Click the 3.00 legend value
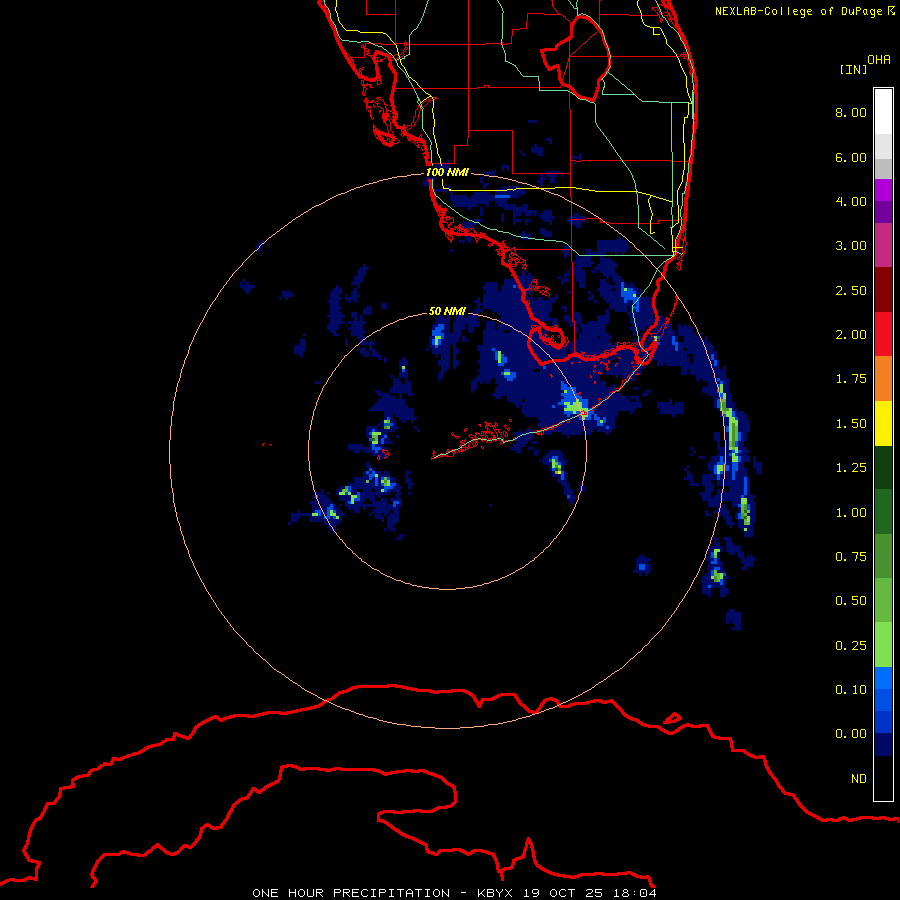 pos(851,246)
